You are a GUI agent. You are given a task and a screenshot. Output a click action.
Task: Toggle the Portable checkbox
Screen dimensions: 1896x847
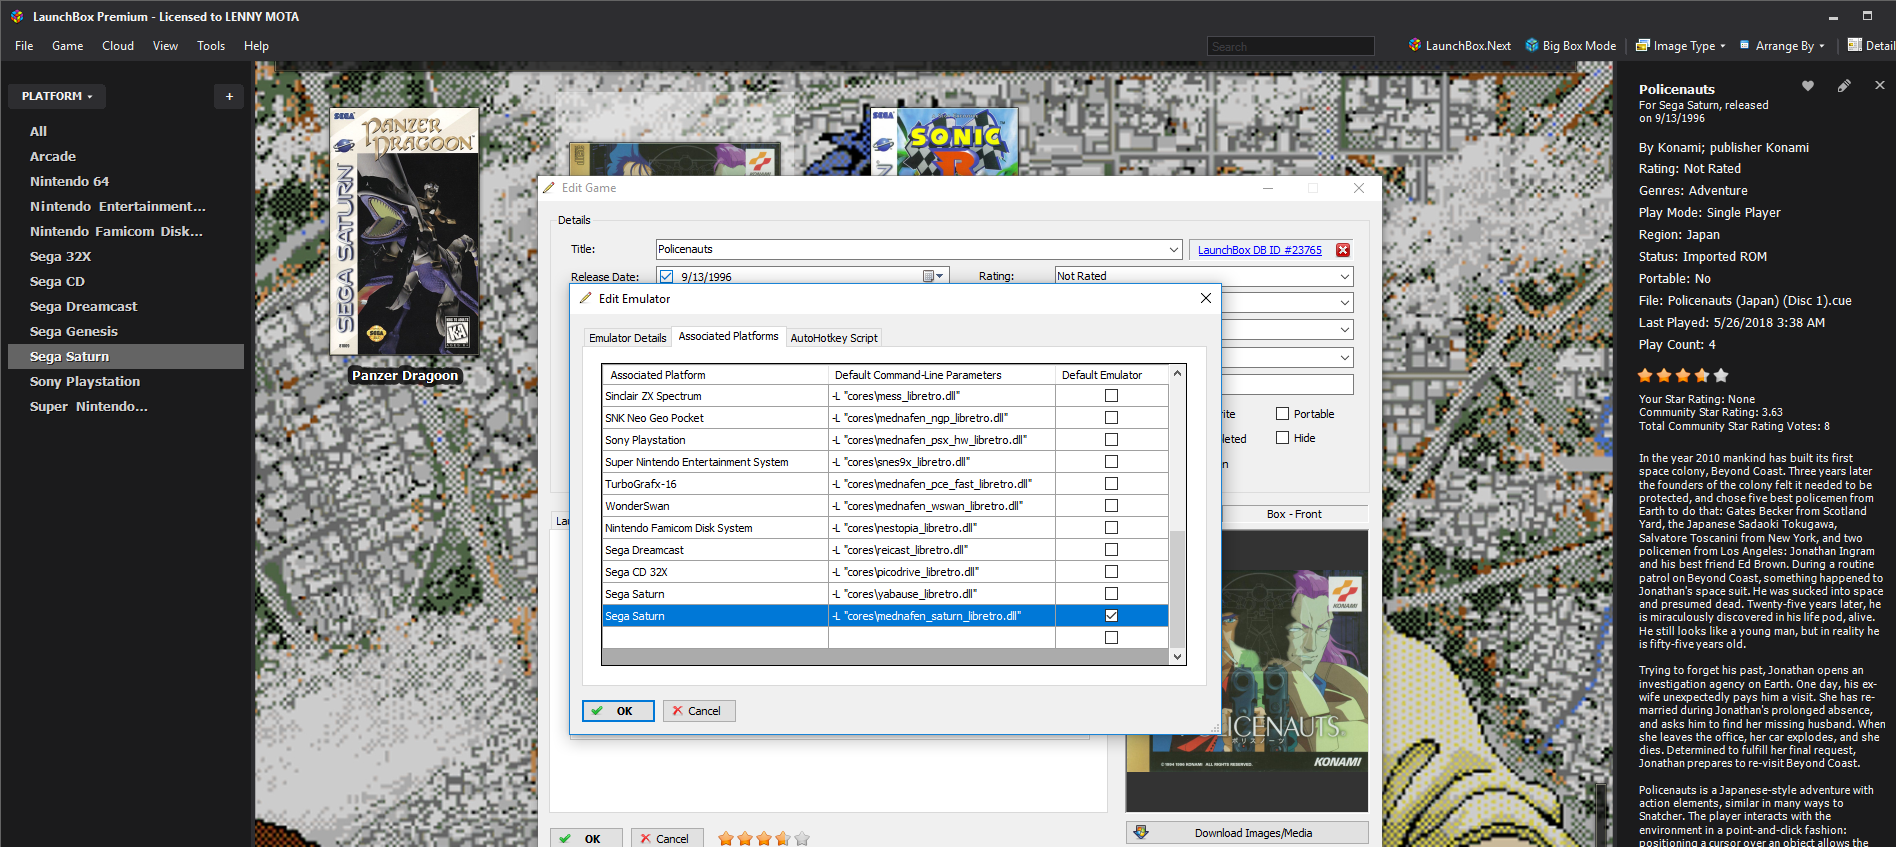(1282, 414)
